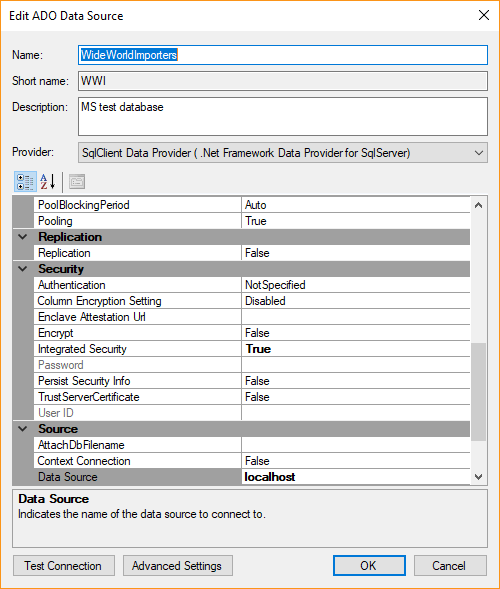
Task: Collapse the Replication category
Action: [23, 237]
